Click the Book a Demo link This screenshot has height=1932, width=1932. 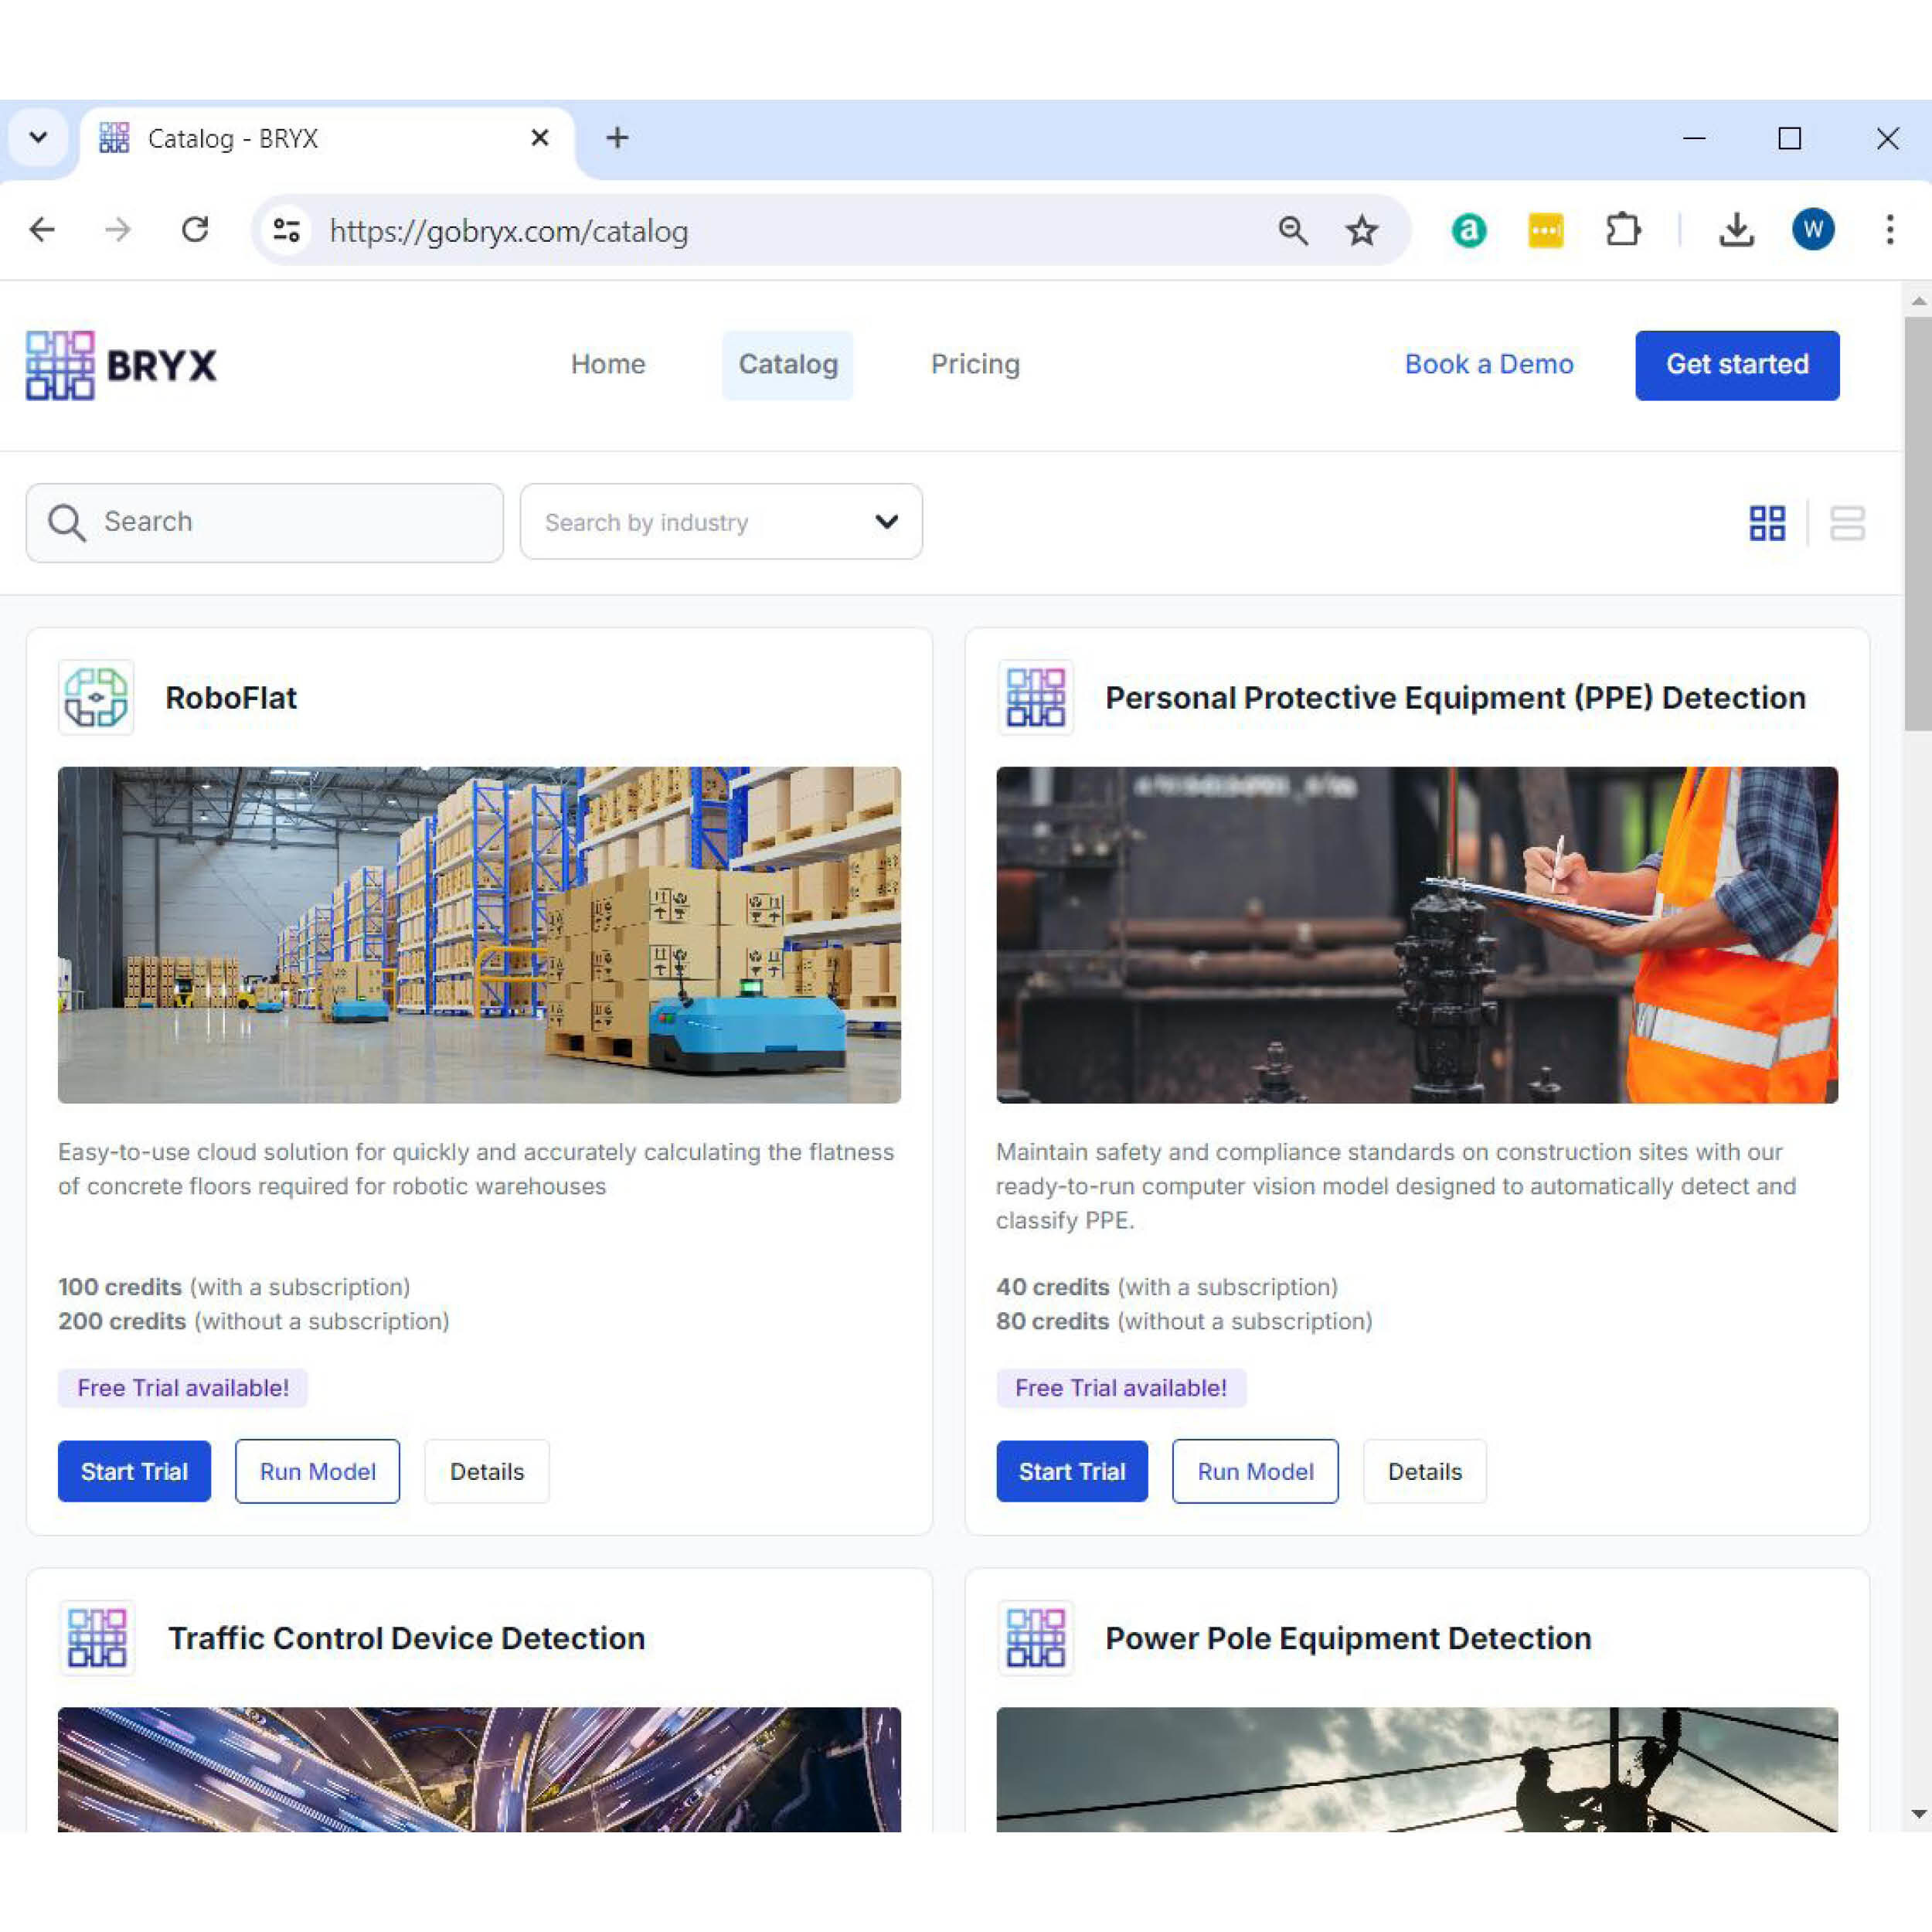tap(1489, 364)
